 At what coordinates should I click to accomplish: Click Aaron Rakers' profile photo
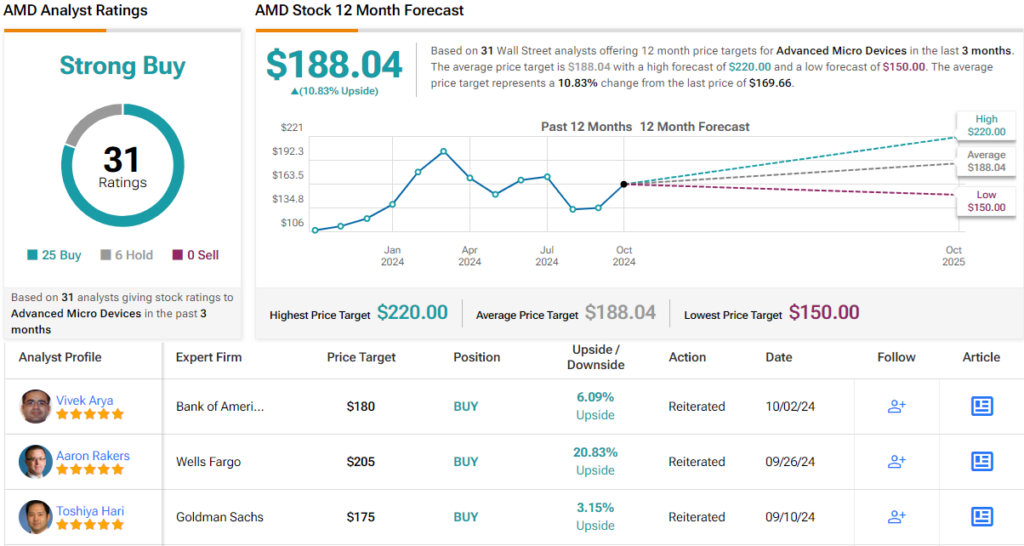tap(35, 461)
